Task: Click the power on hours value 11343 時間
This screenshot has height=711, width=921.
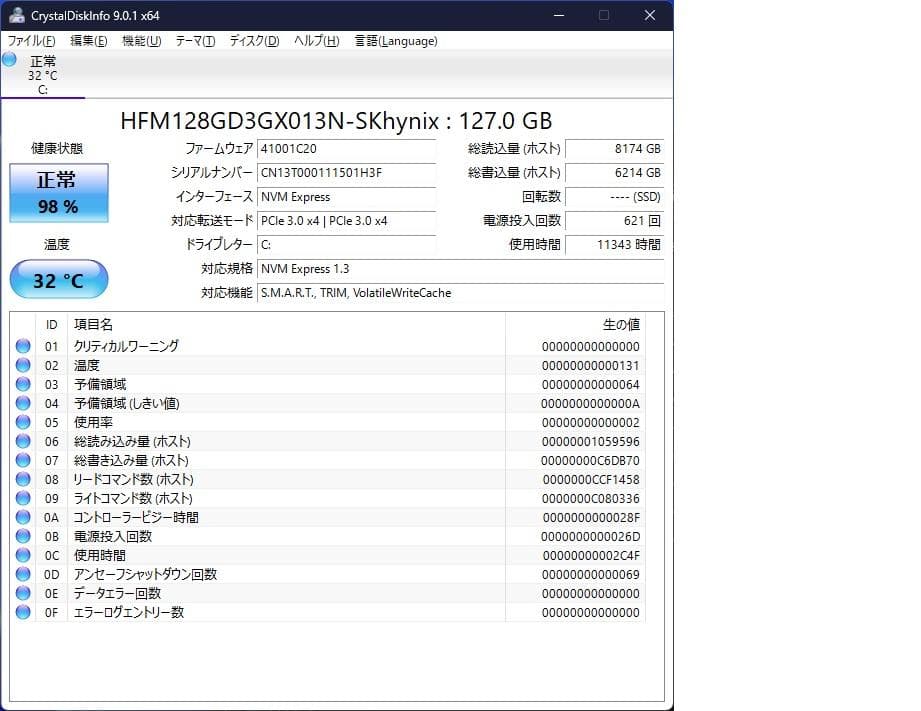Action: 614,244
